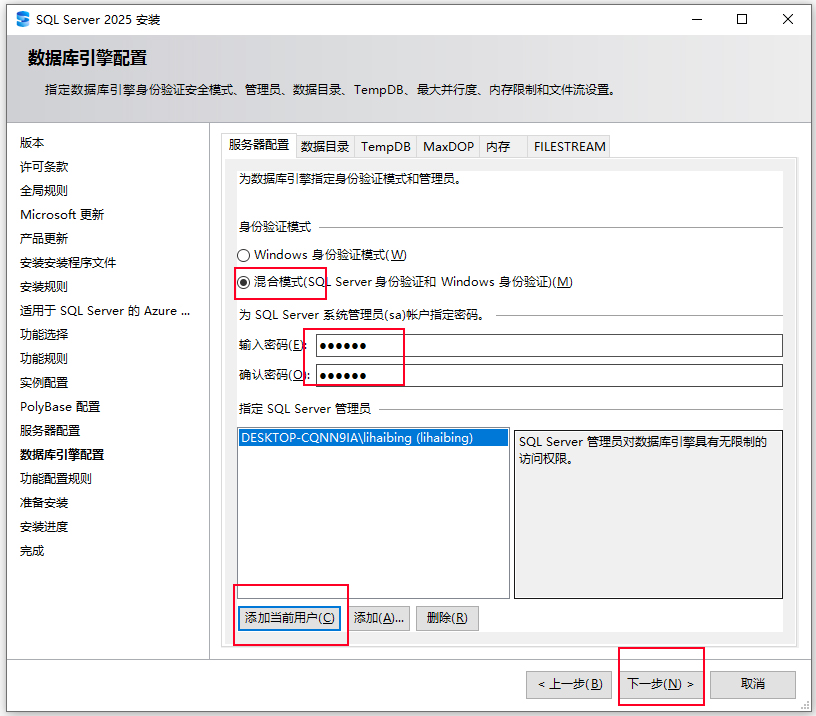Click the 输入密码 password field

click(549, 346)
